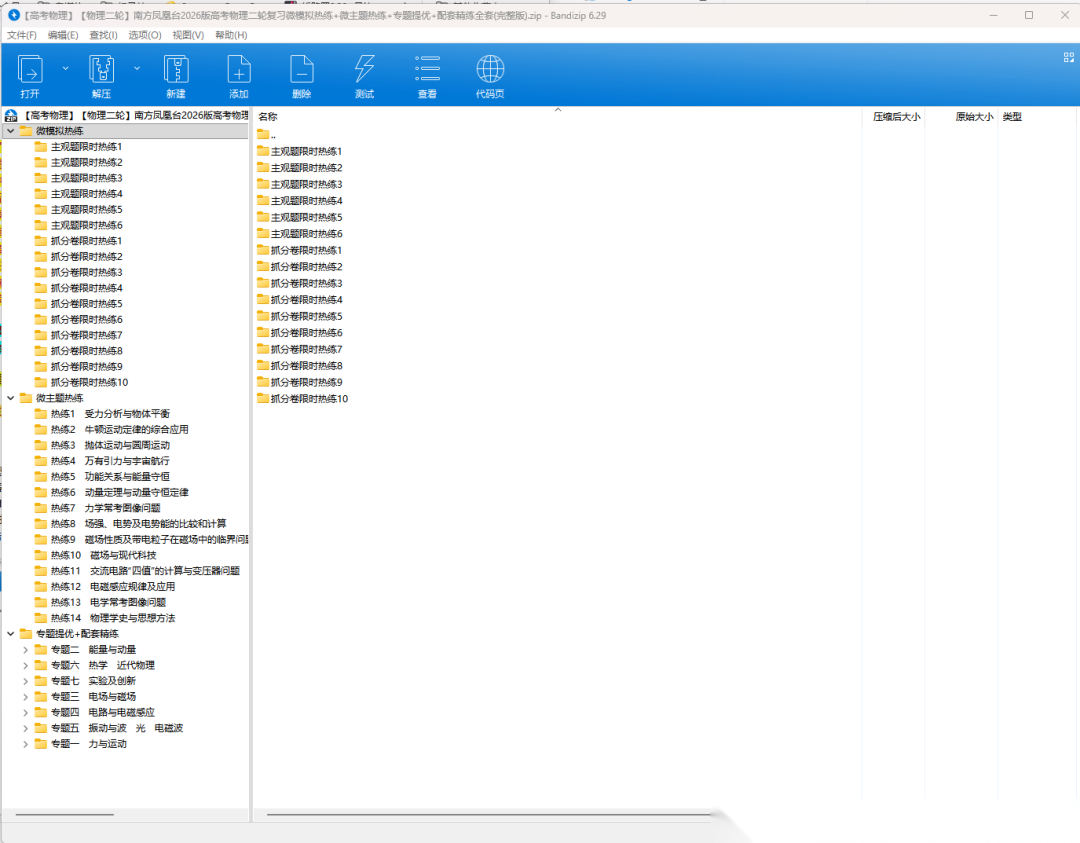Click the Delete (删除) toolbar icon

click(x=301, y=69)
